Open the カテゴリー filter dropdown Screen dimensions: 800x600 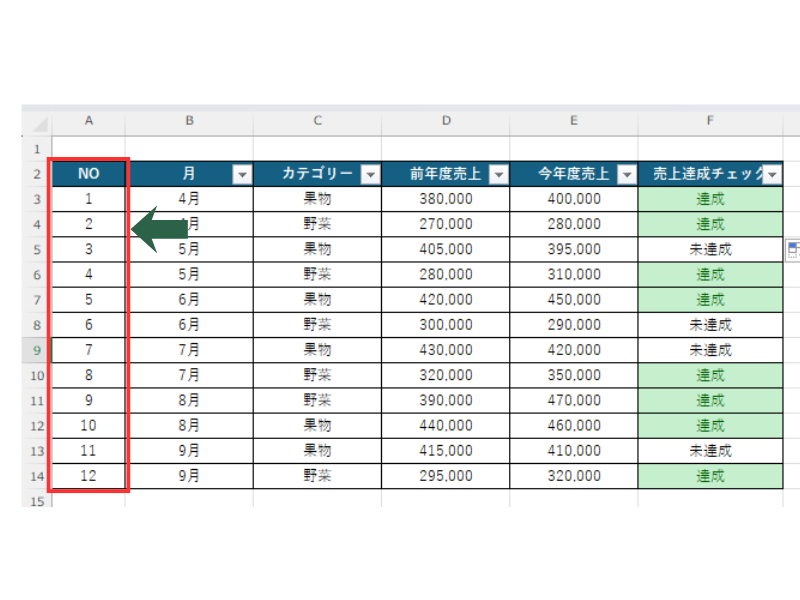point(370,174)
